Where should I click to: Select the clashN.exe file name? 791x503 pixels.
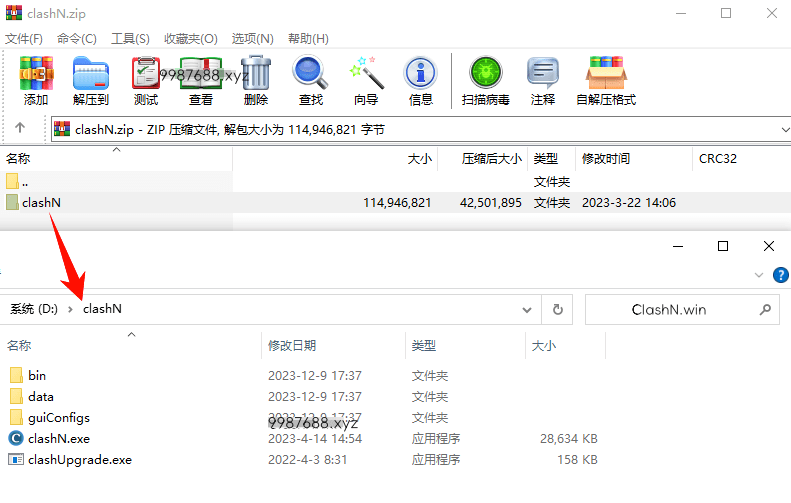pyautogui.click(x=59, y=438)
